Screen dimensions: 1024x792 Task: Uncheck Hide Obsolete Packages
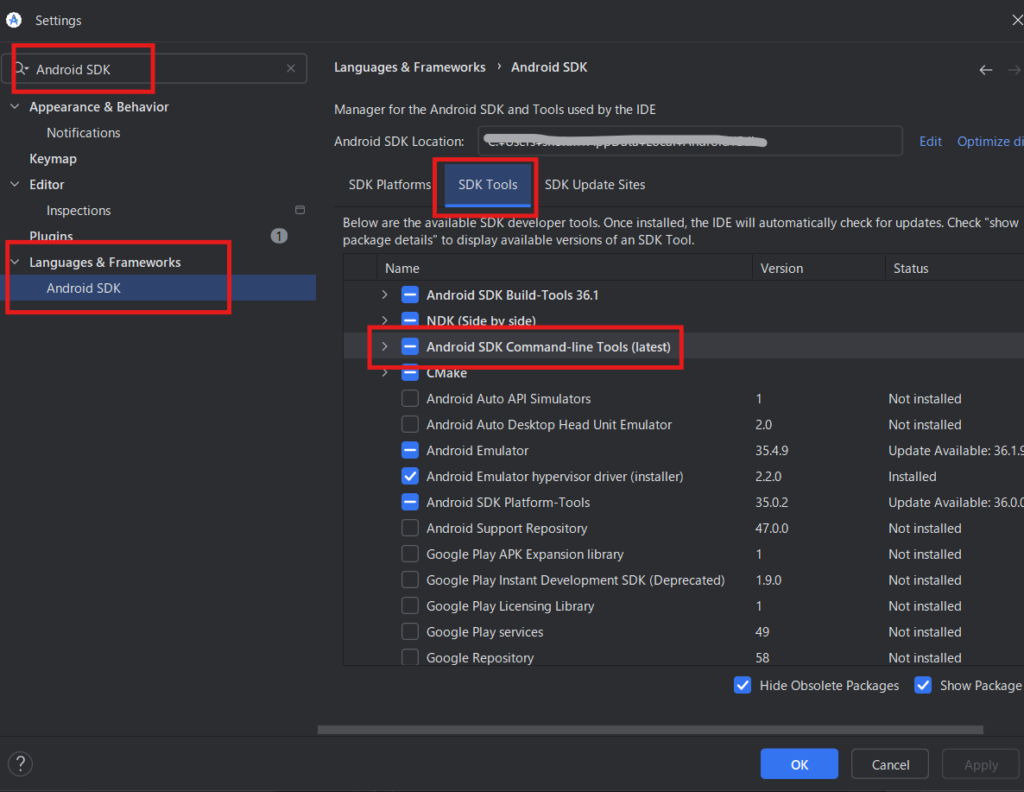[x=743, y=685]
